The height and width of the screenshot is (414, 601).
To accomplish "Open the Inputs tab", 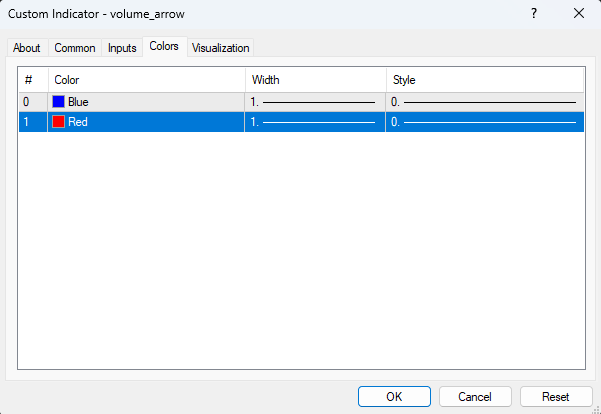I will (x=122, y=48).
